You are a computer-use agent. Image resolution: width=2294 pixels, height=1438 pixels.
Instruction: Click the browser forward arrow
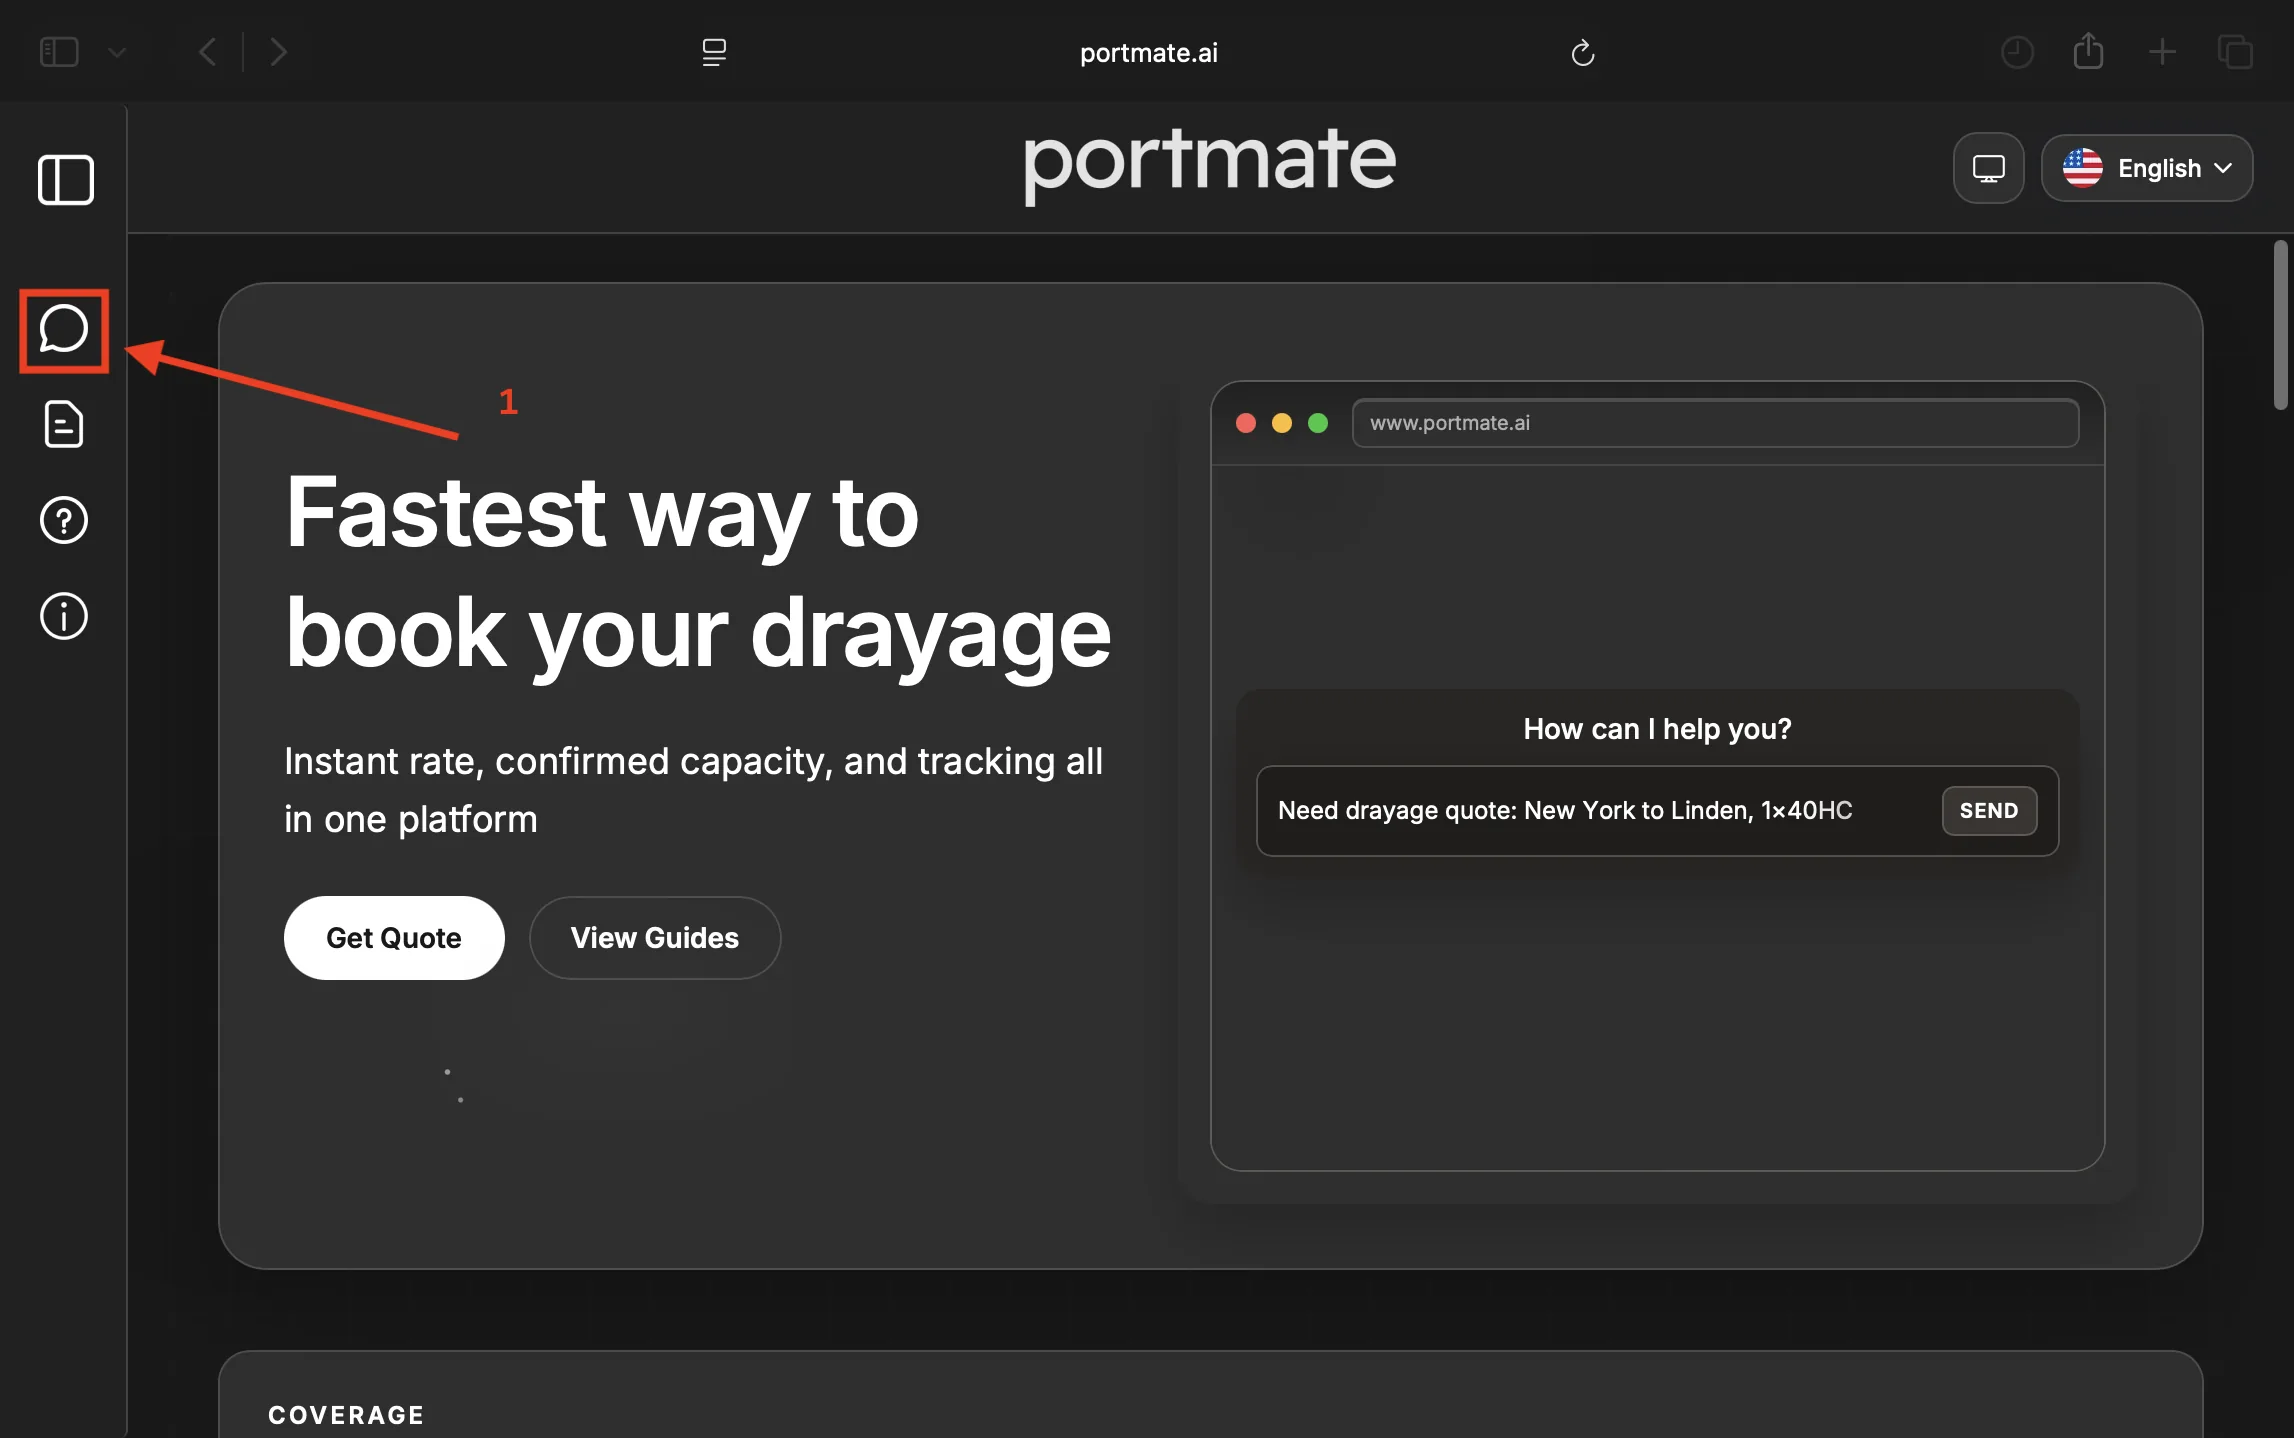click(x=278, y=52)
